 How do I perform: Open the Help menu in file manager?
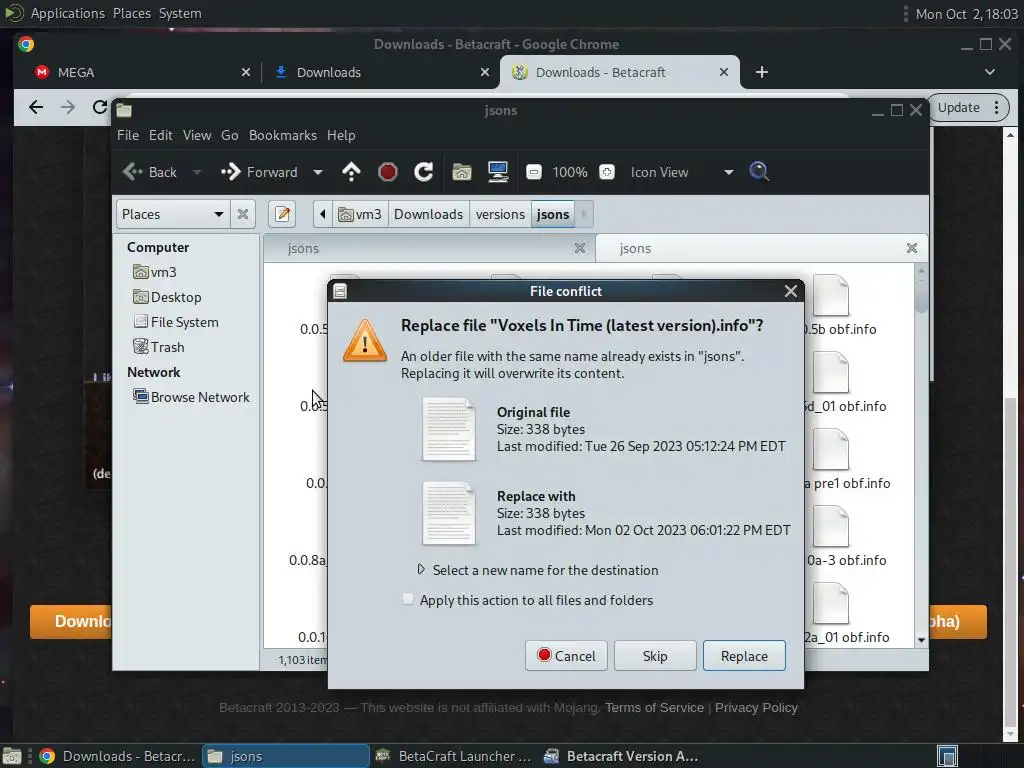(x=341, y=135)
